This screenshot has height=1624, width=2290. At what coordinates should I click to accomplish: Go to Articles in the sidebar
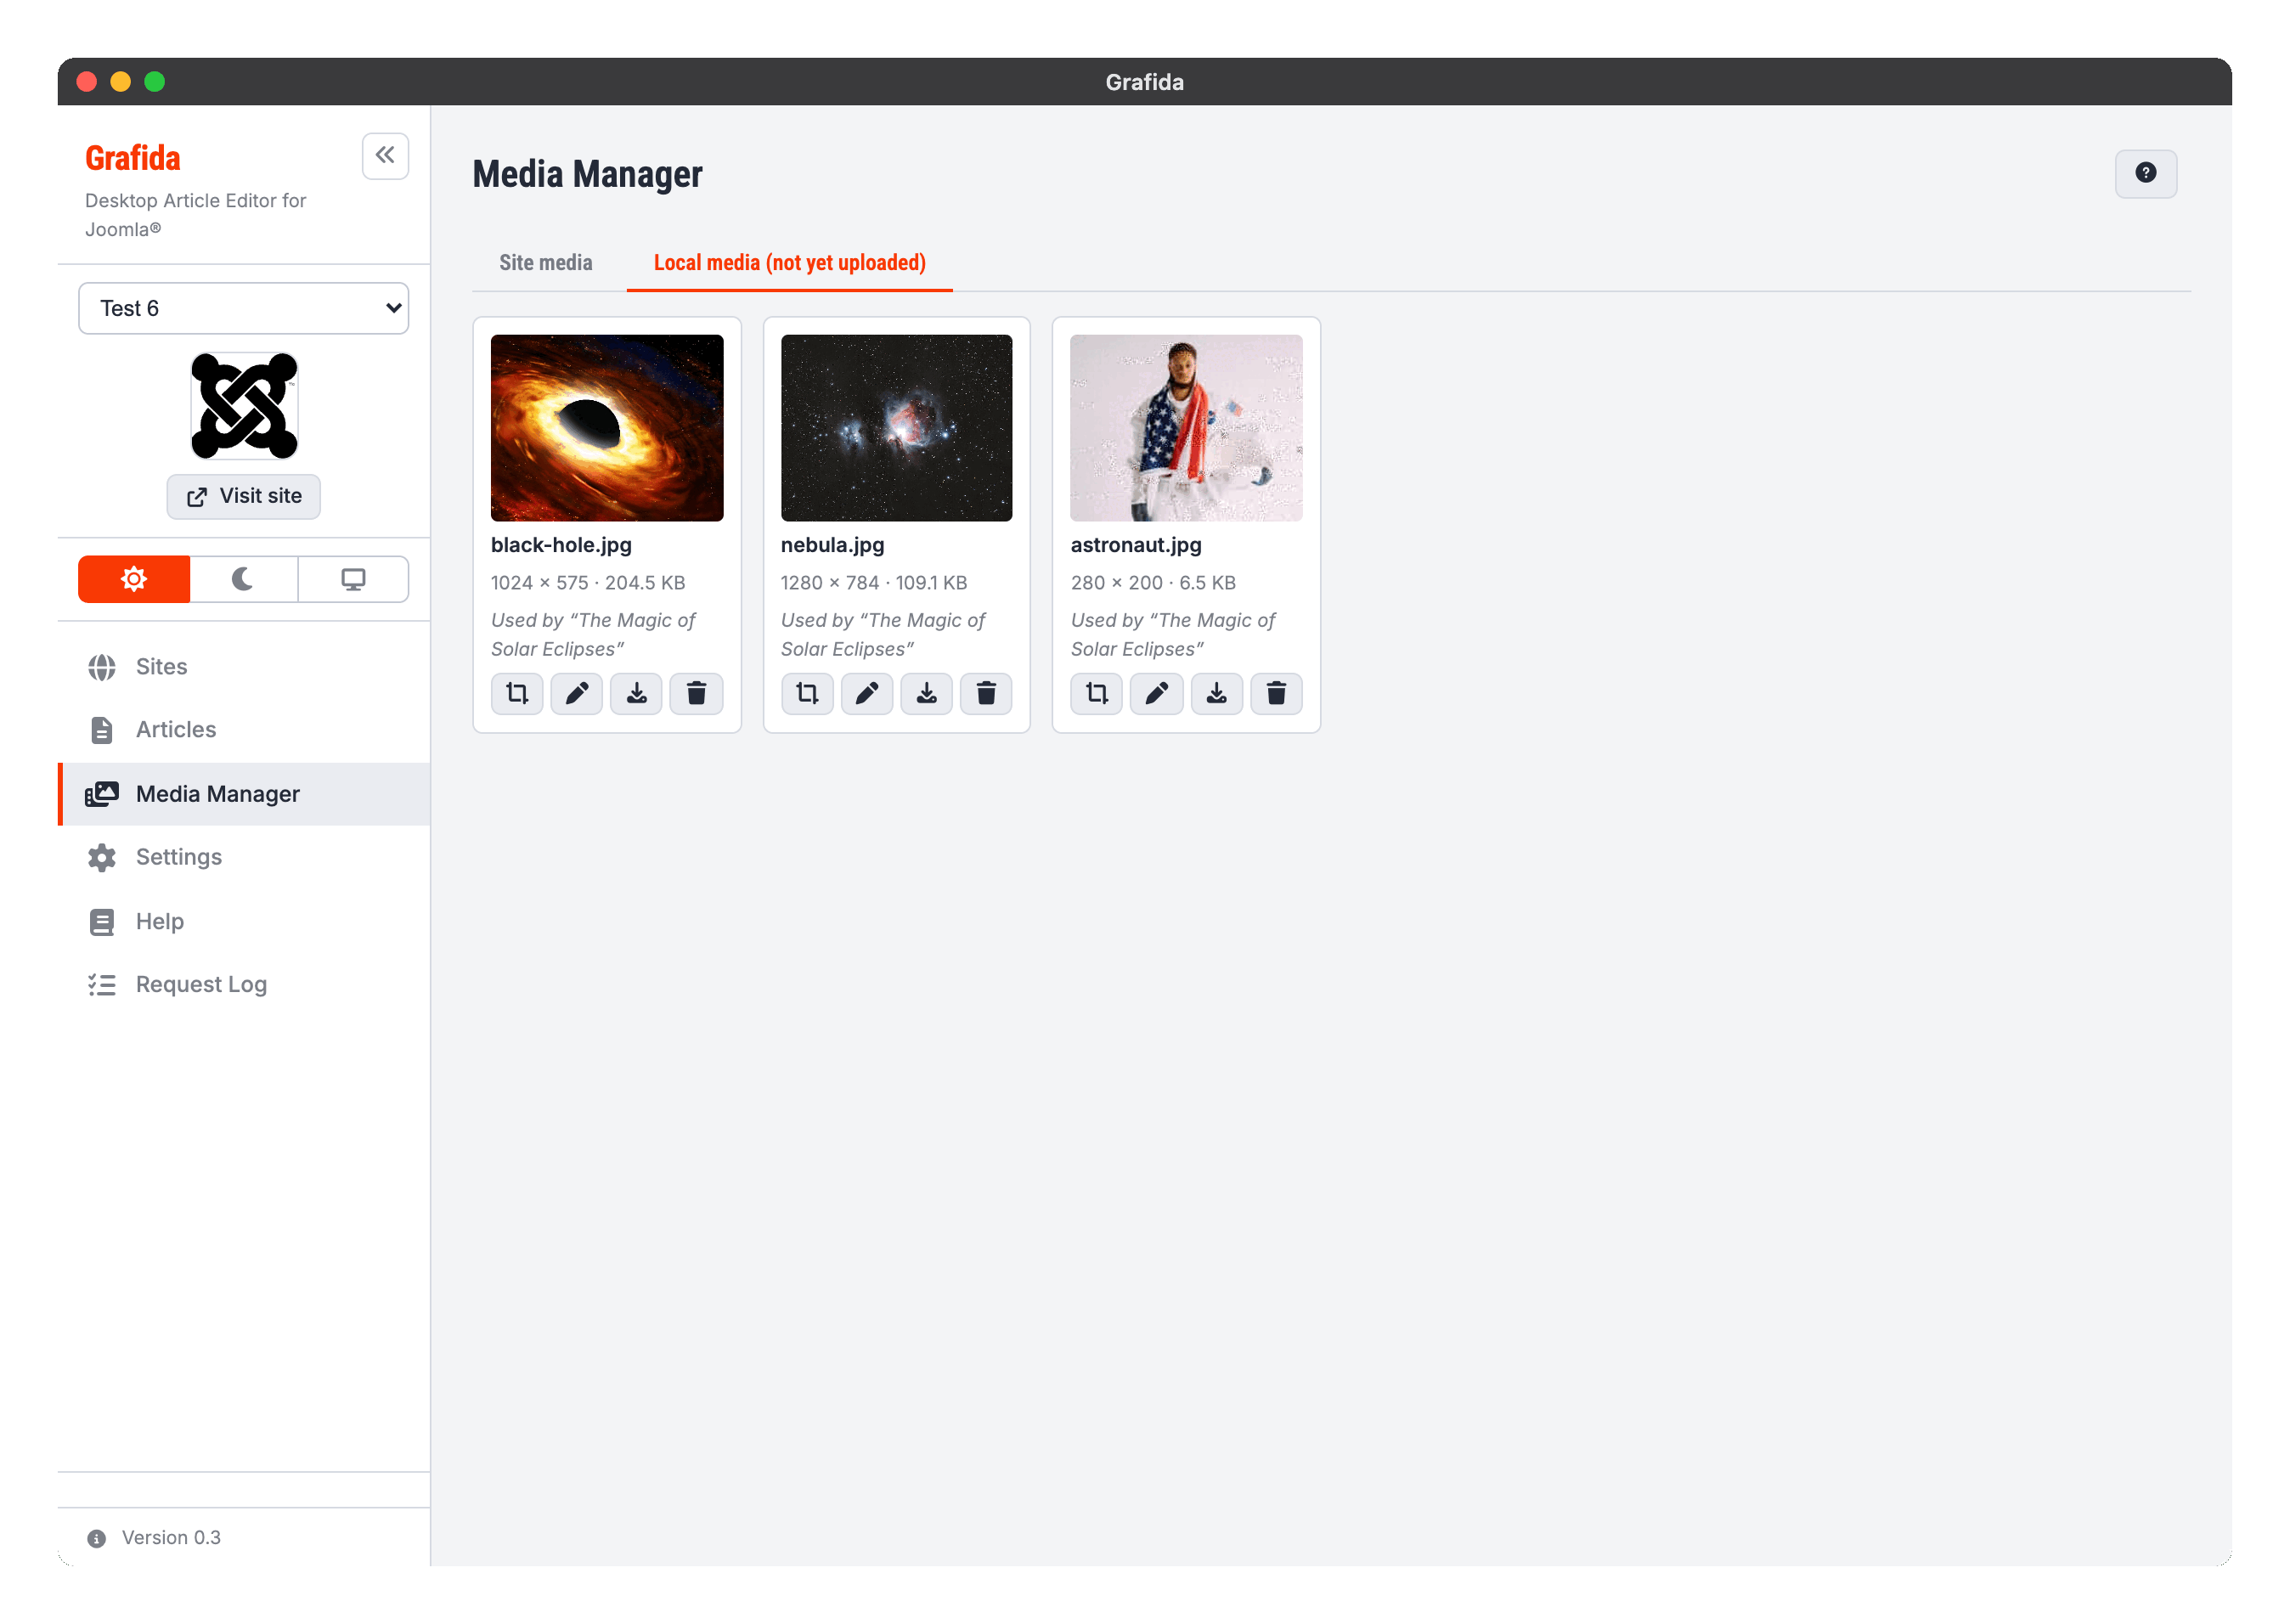pyautogui.click(x=244, y=730)
